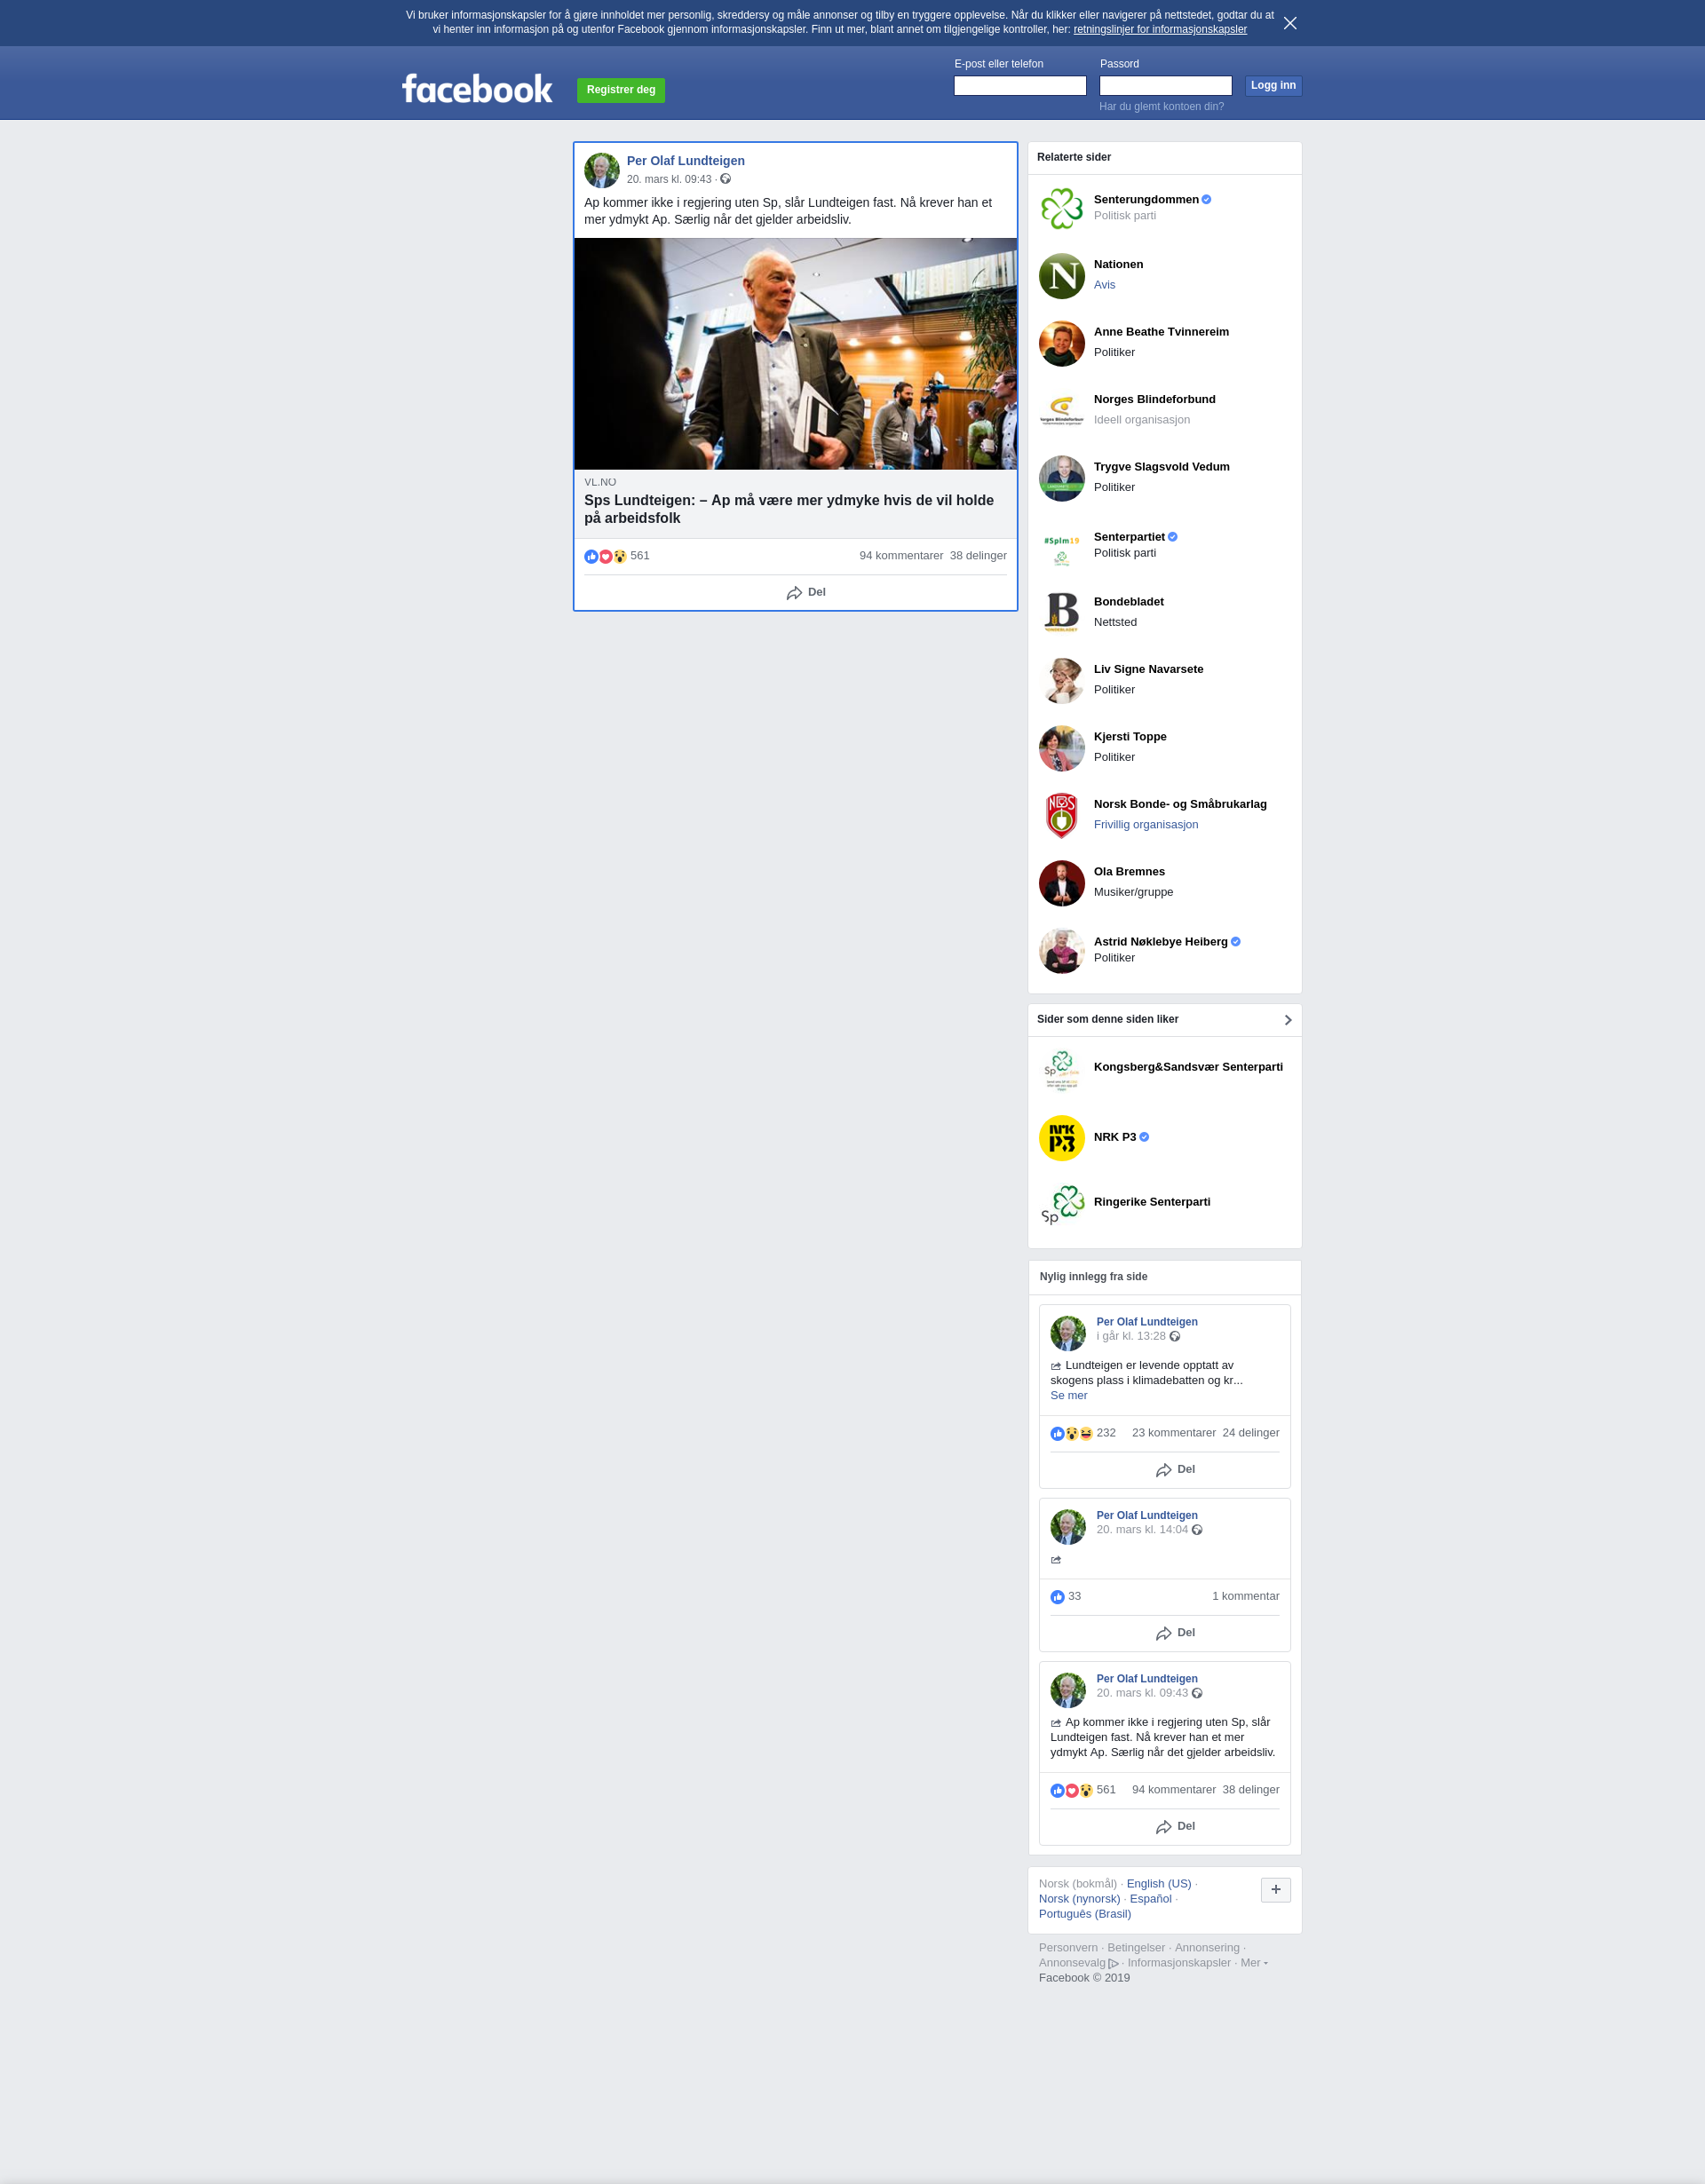Open the '38 delinger' count on the main post
The width and height of the screenshot is (1705, 2184).
tap(978, 555)
